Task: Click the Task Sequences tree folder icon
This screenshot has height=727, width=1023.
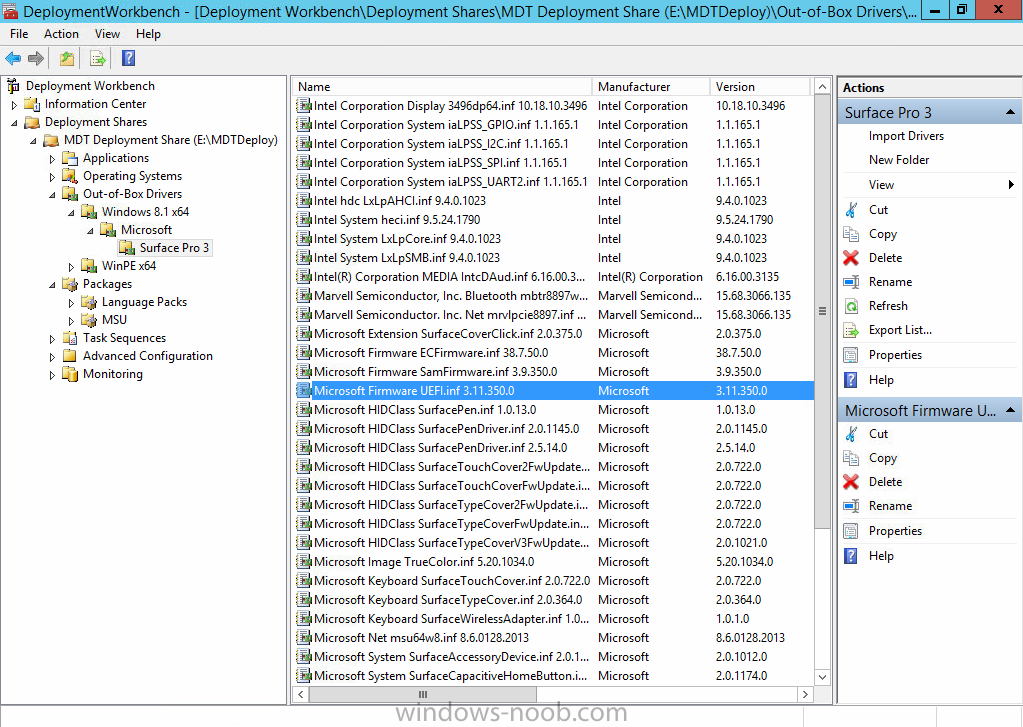Action: [x=70, y=338]
